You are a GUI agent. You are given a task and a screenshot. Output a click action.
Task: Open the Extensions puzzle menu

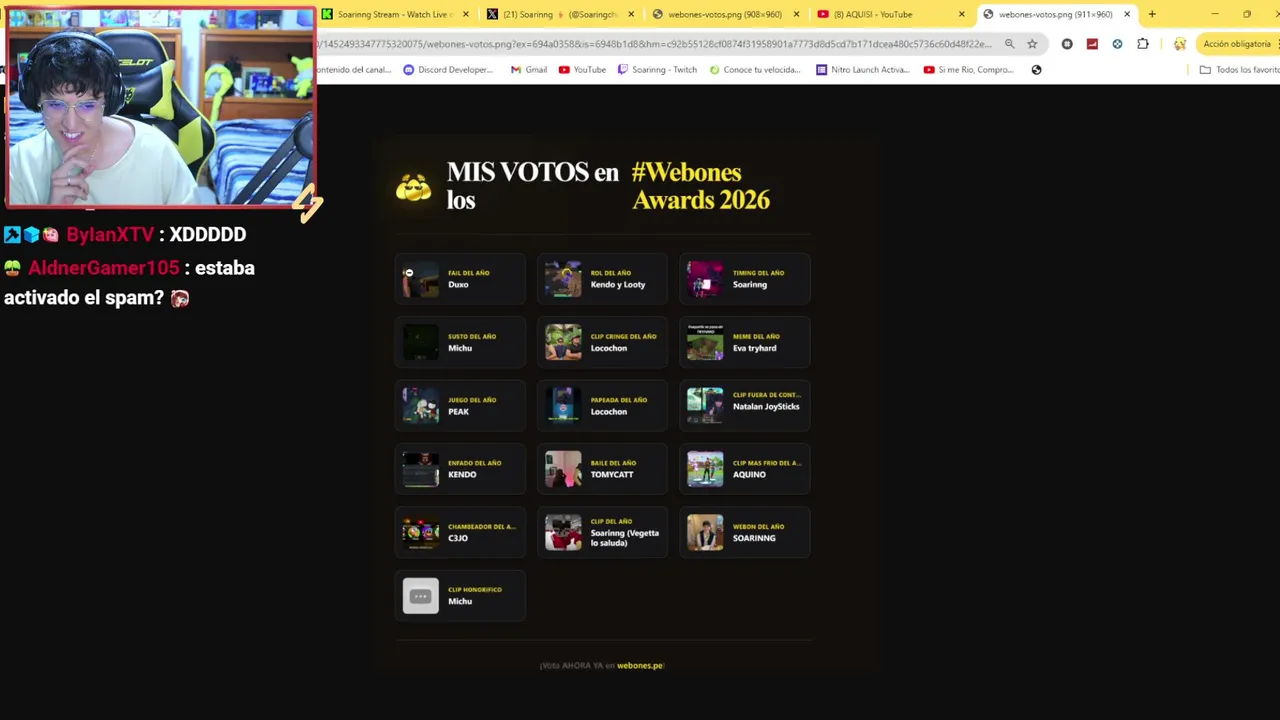pos(1143,44)
